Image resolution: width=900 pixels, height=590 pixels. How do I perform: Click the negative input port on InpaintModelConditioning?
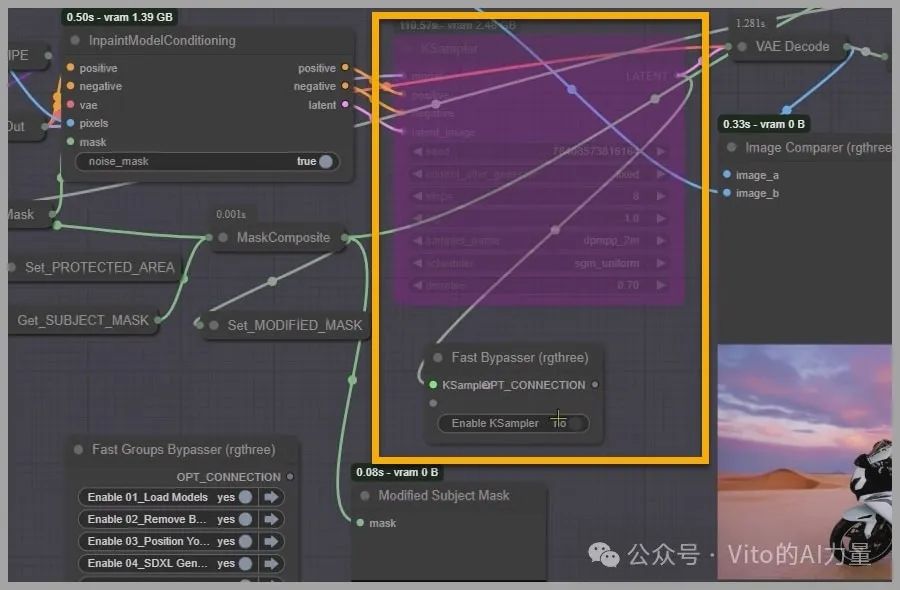tap(70, 86)
